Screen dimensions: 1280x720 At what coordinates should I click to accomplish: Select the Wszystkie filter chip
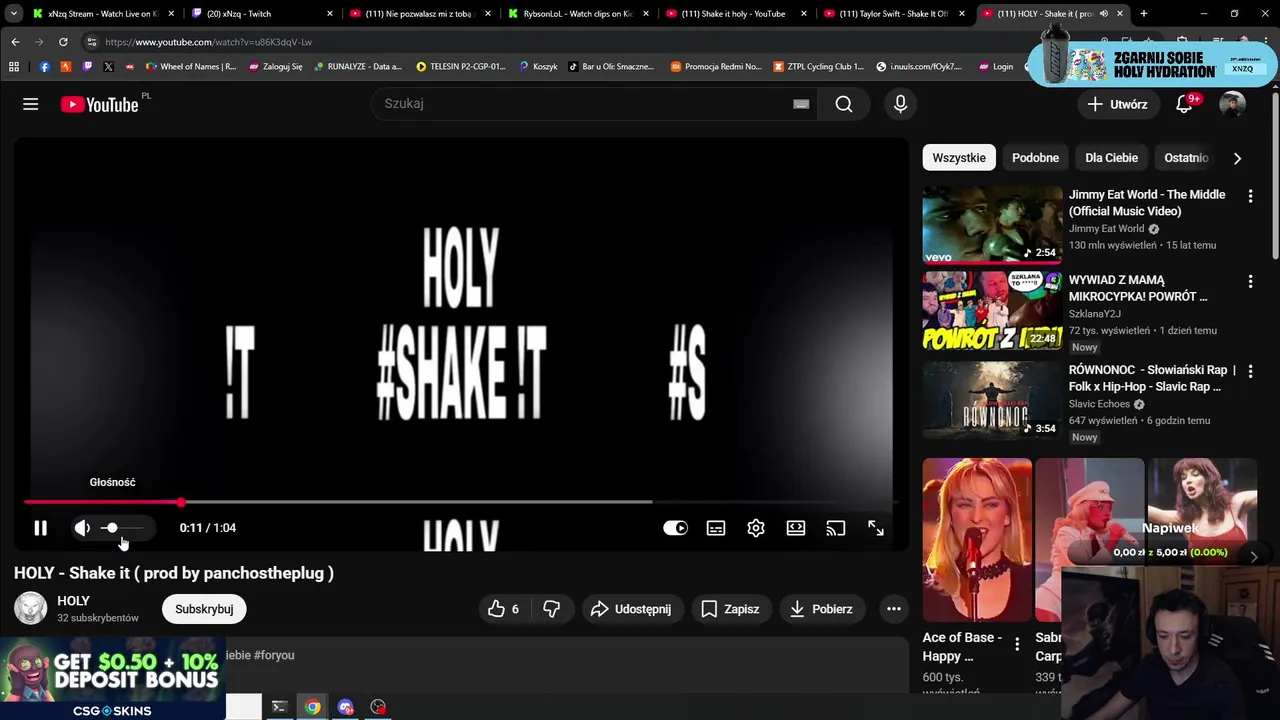959,158
